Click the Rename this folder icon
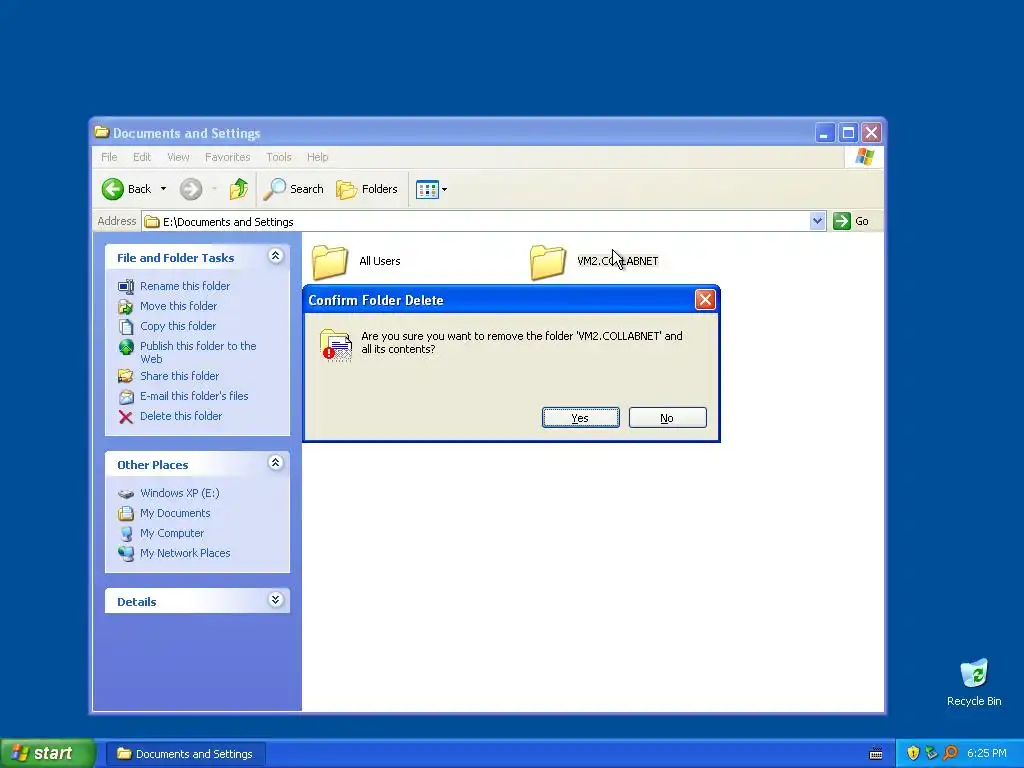The image size is (1024, 768). pyautogui.click(x=126, y=286)
